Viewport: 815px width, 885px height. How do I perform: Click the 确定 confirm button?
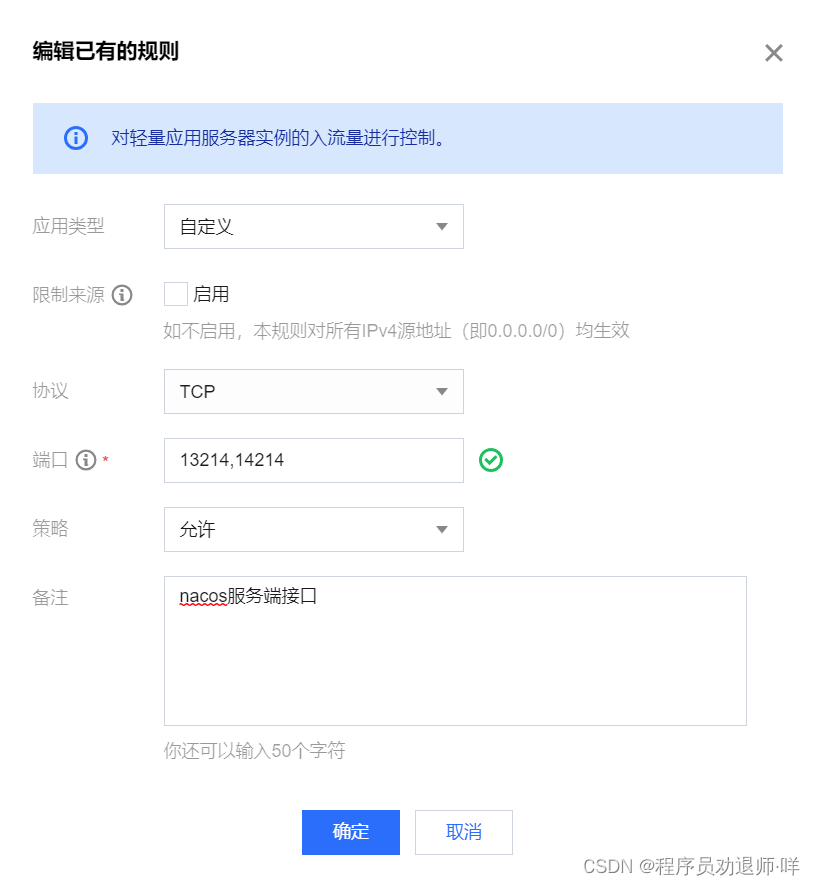(x=350, y=832)
